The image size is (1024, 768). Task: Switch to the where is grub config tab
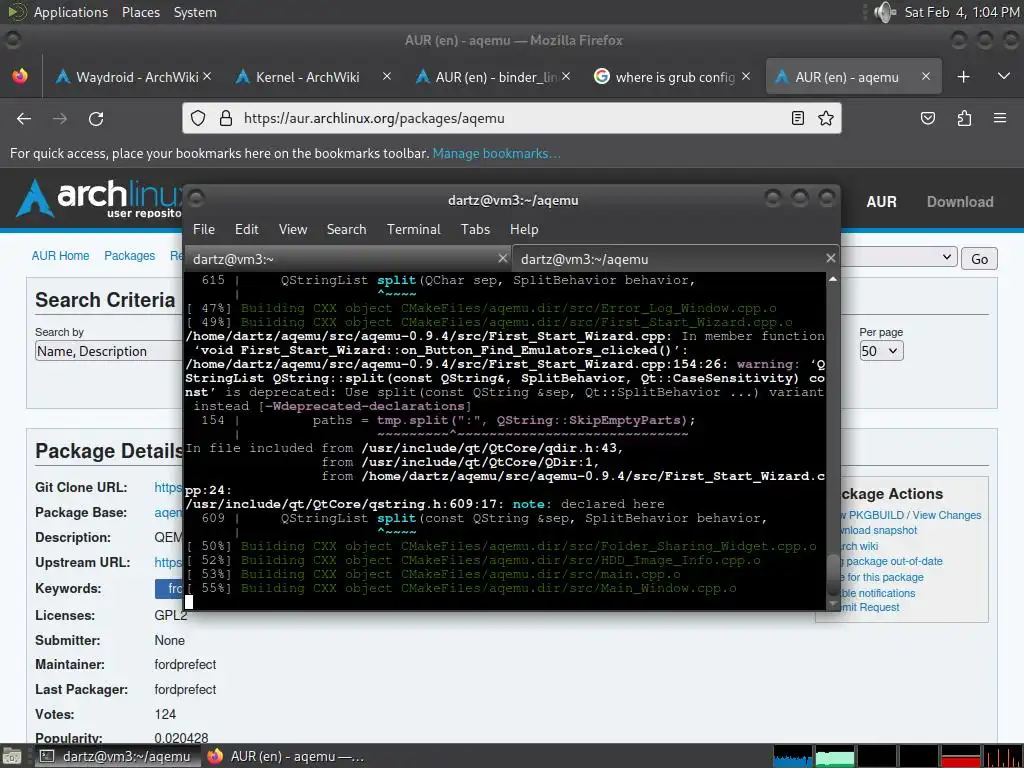(x=673, y=77)
